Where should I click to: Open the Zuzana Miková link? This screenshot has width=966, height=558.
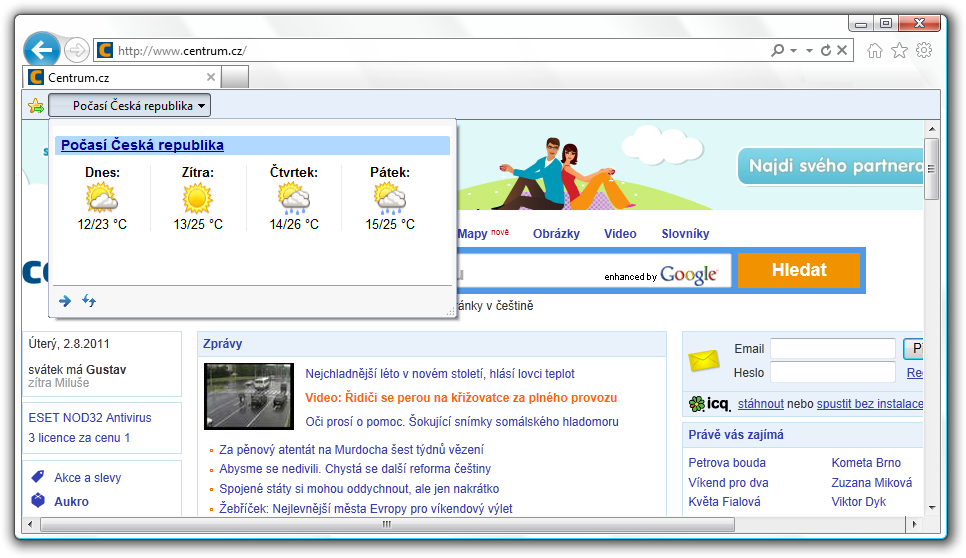click(872, 483)
